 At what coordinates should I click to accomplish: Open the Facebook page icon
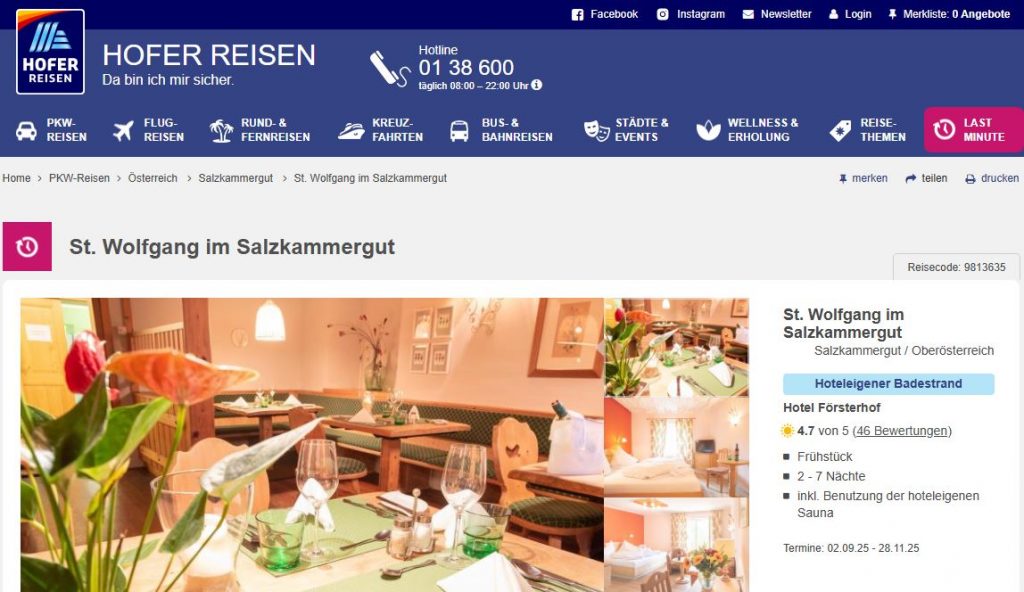577,14
